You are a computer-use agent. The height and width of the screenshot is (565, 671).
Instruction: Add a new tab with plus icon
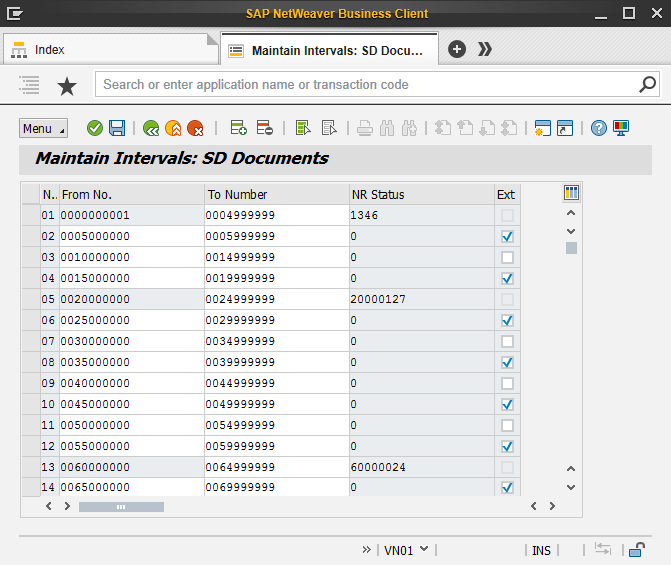pos(457,49)
